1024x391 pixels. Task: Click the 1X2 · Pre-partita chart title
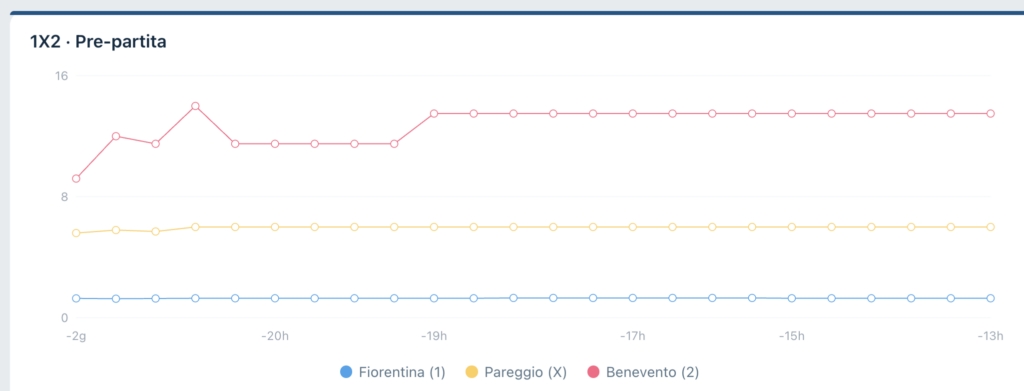pyautogui.click(x=98, y=42)
